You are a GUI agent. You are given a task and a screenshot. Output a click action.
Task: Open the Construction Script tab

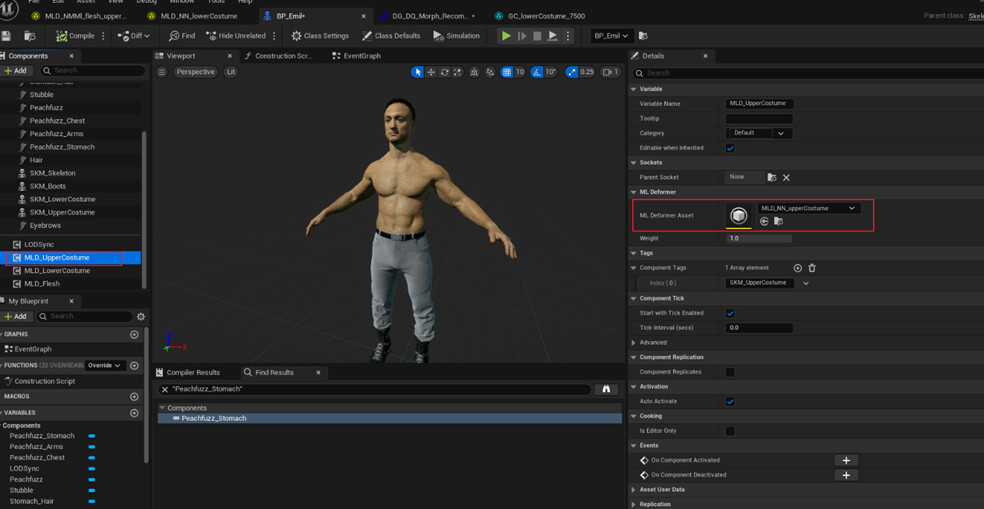pos(279,56)
